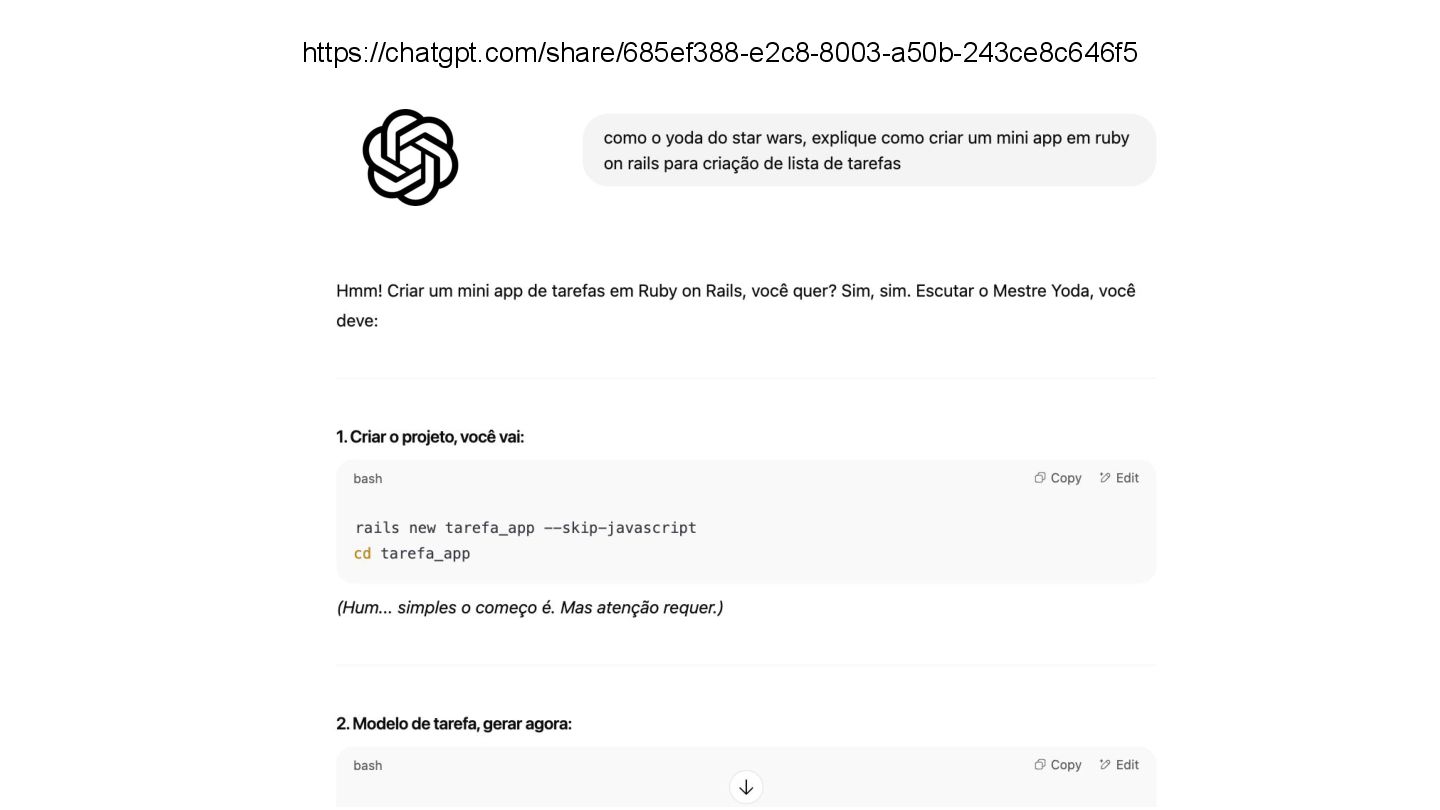Click the pencil edit icon in first block
This screenshot has height=810, width=1440.
[x=1105, y=478]
